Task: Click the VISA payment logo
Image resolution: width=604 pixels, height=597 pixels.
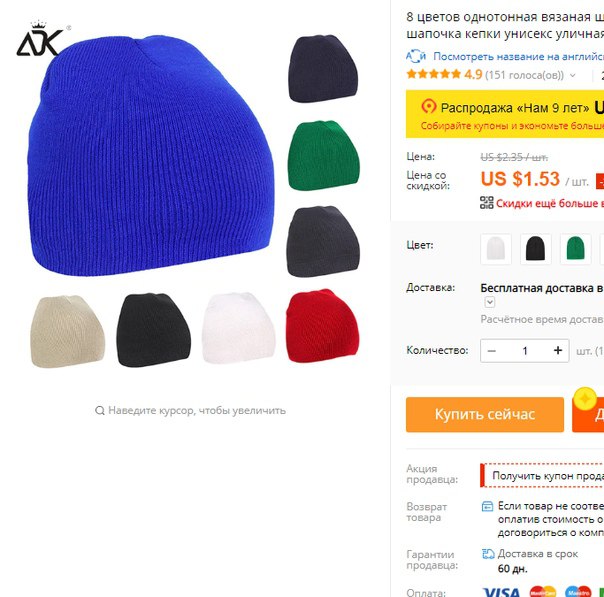Action: (x=502, y=592)
